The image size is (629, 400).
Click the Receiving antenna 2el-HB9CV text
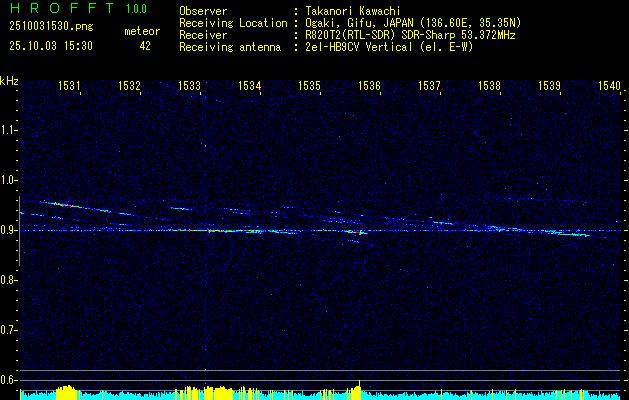(389, 47)
